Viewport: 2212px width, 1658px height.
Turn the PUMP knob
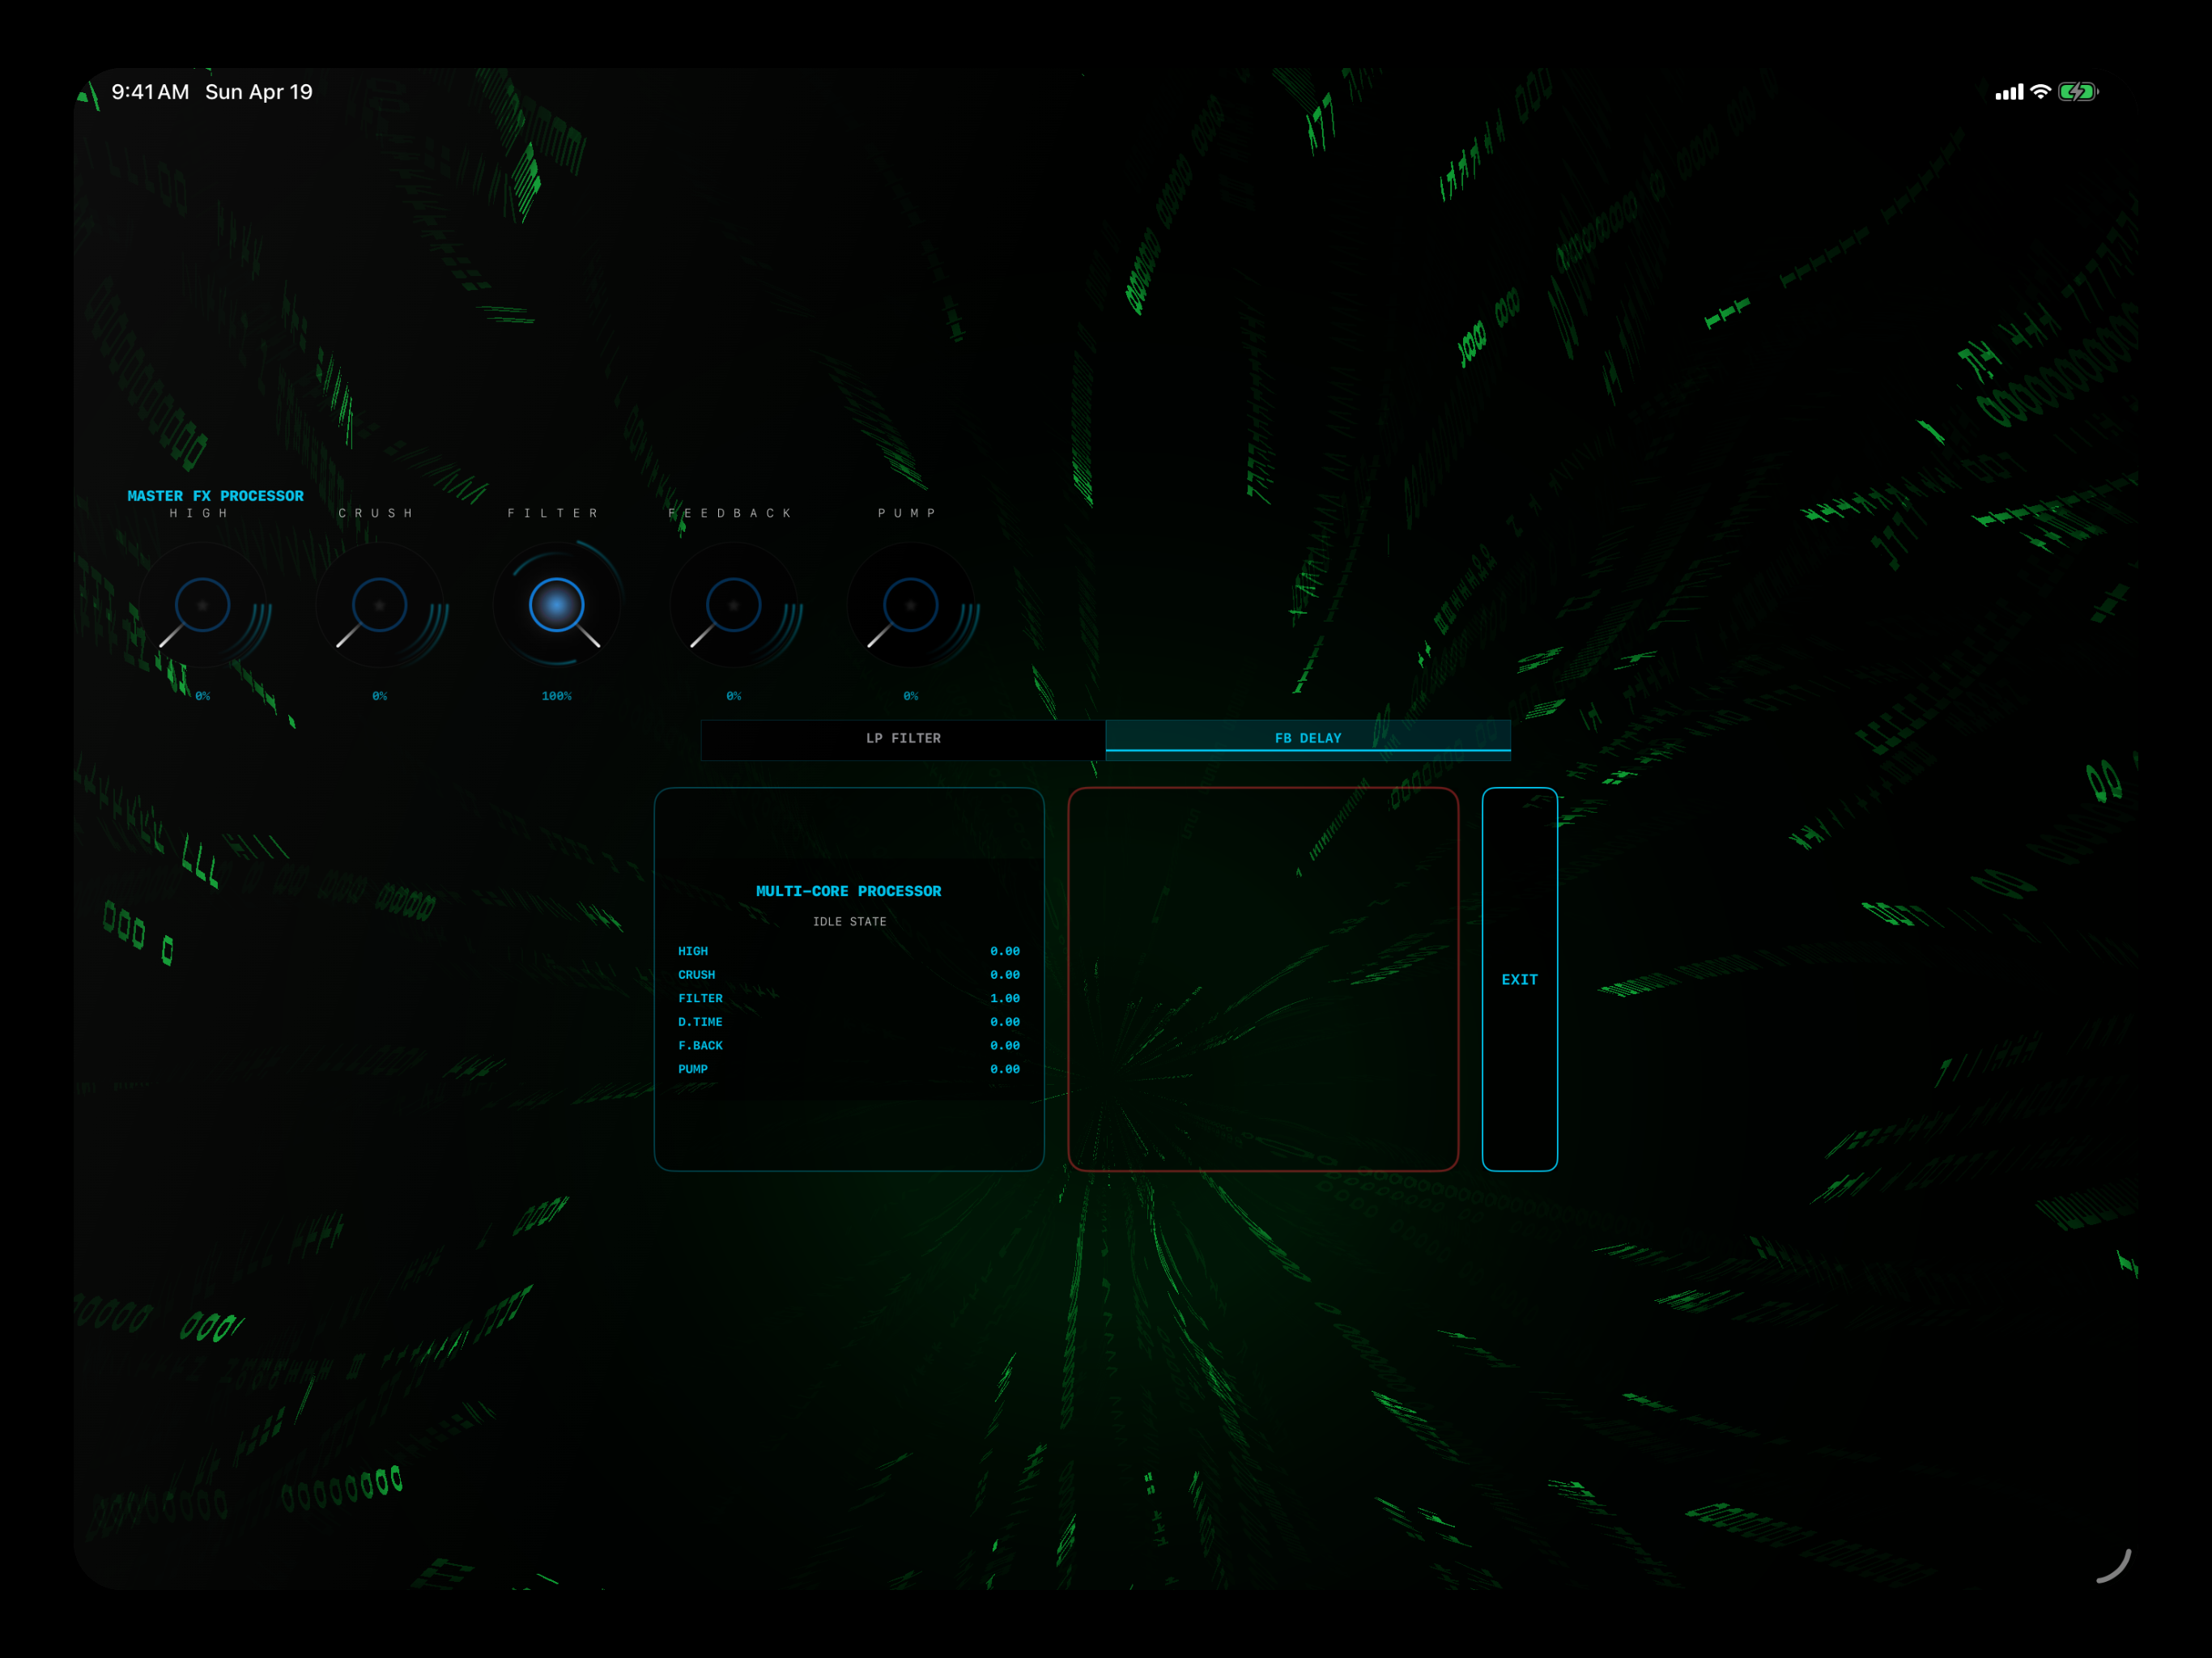(x=911, y=605)
